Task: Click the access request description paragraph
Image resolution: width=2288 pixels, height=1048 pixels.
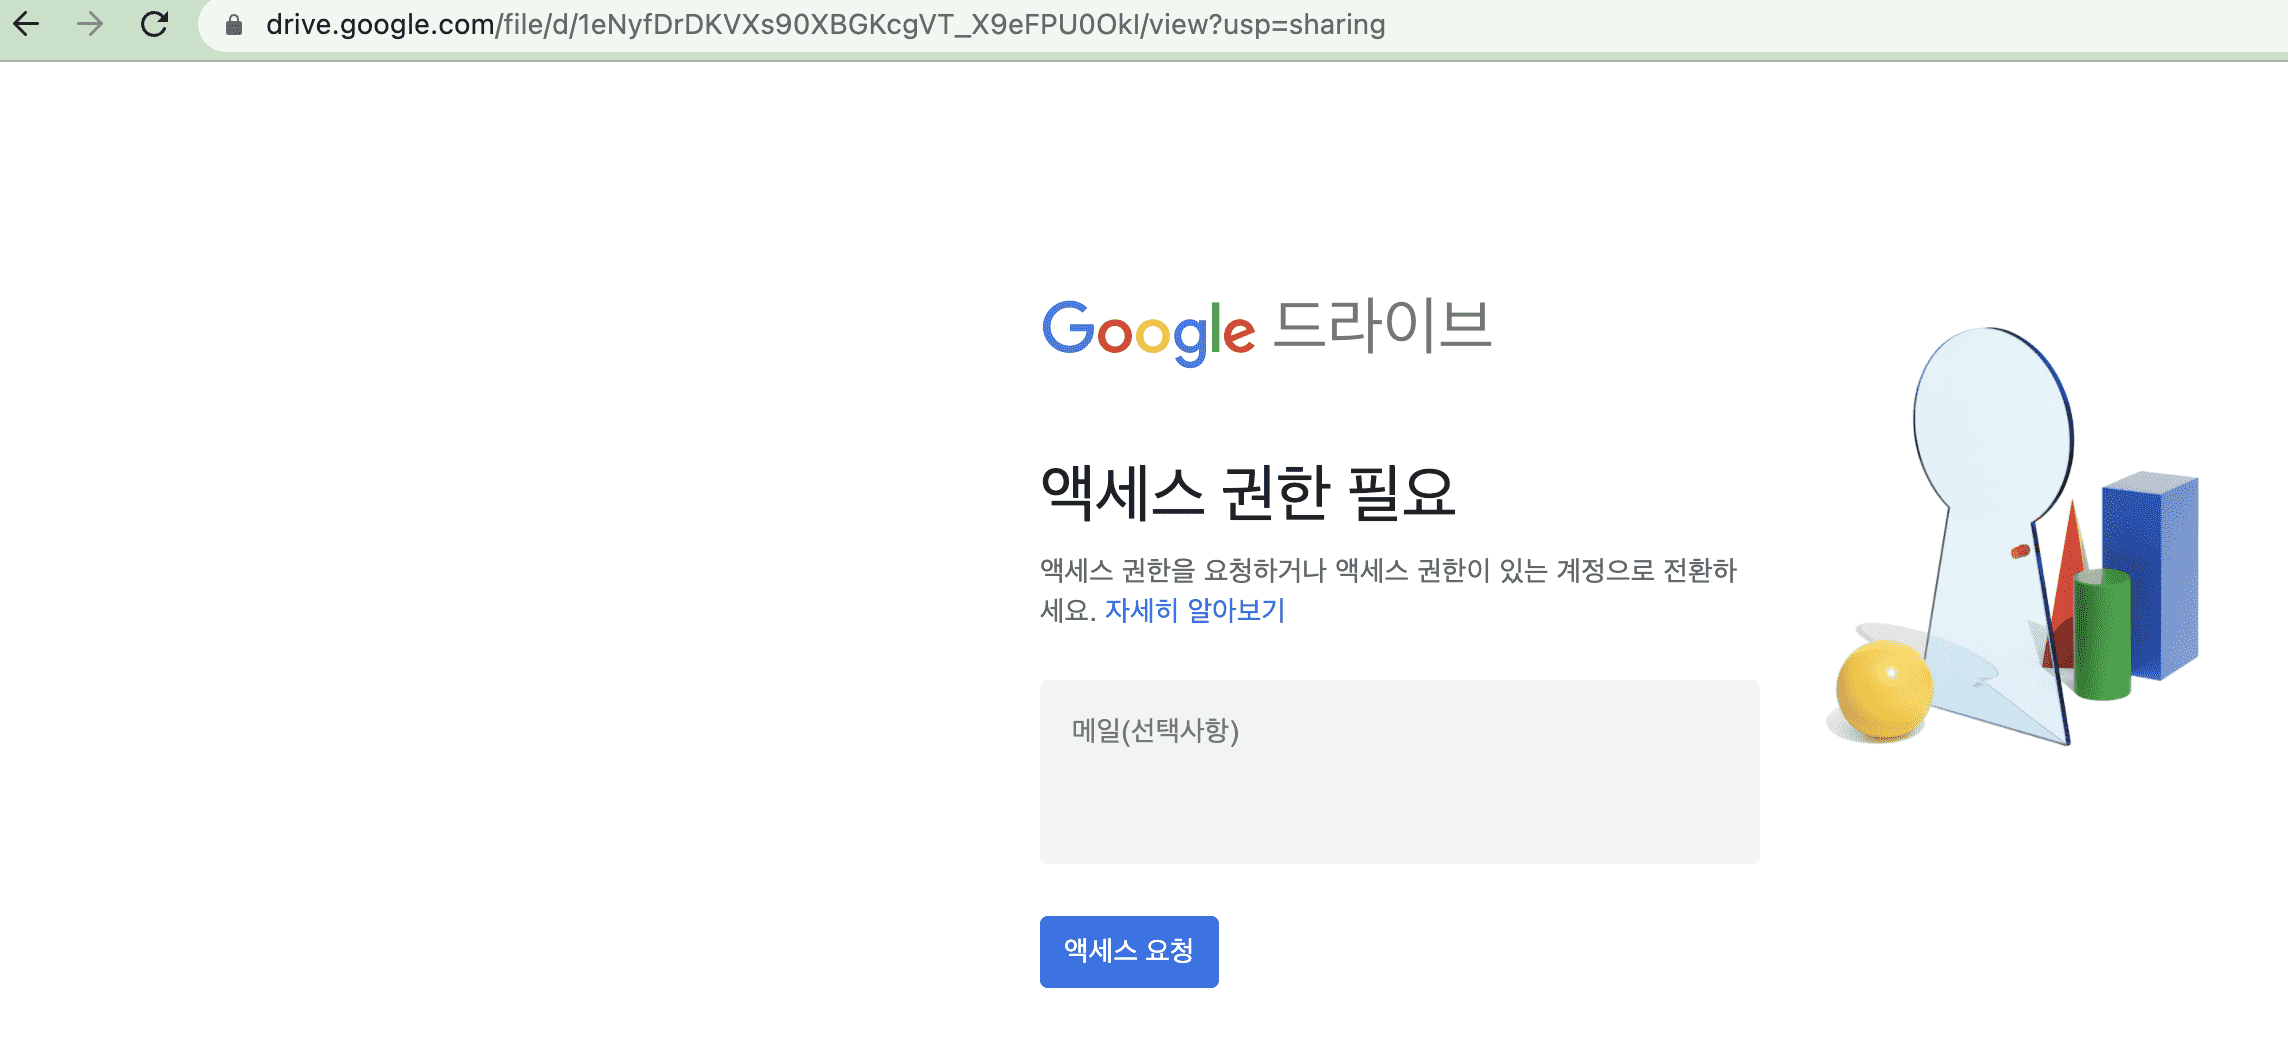Action: tap(1388, 590)
